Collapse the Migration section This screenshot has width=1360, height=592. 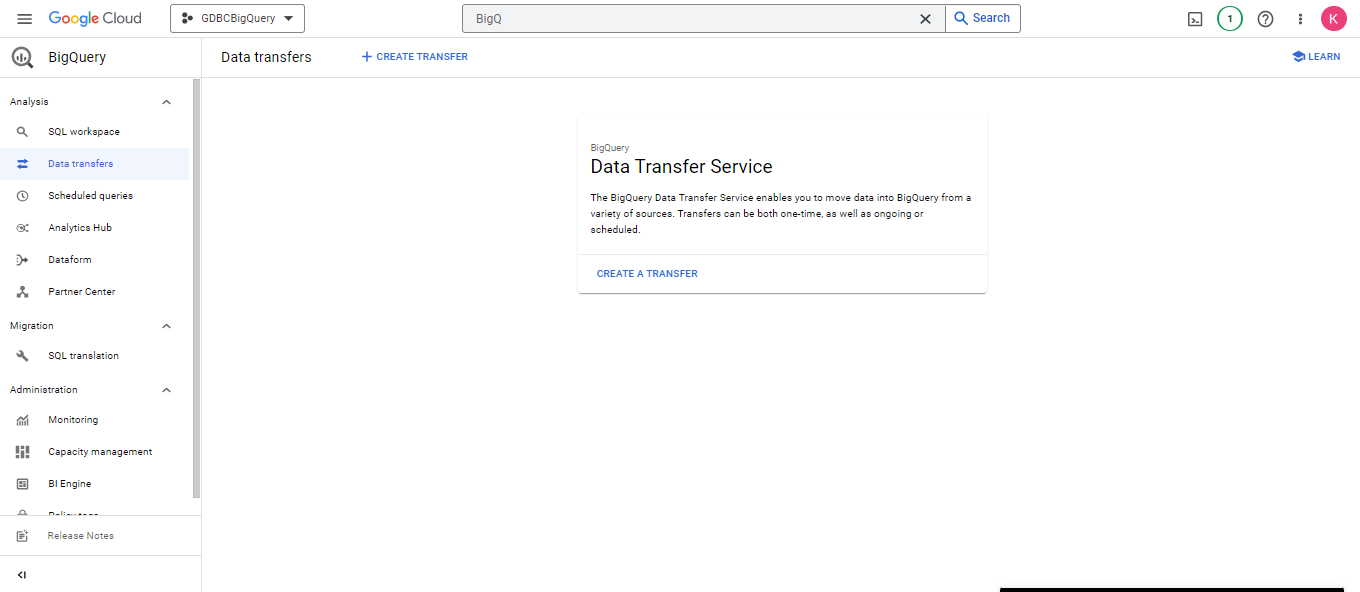[167, 326]
